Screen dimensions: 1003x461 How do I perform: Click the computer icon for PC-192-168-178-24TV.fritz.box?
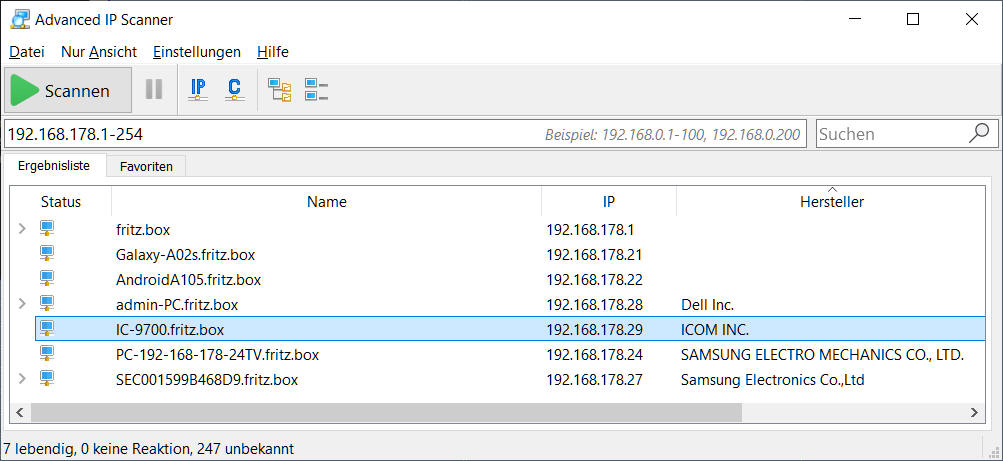(47, 353)
